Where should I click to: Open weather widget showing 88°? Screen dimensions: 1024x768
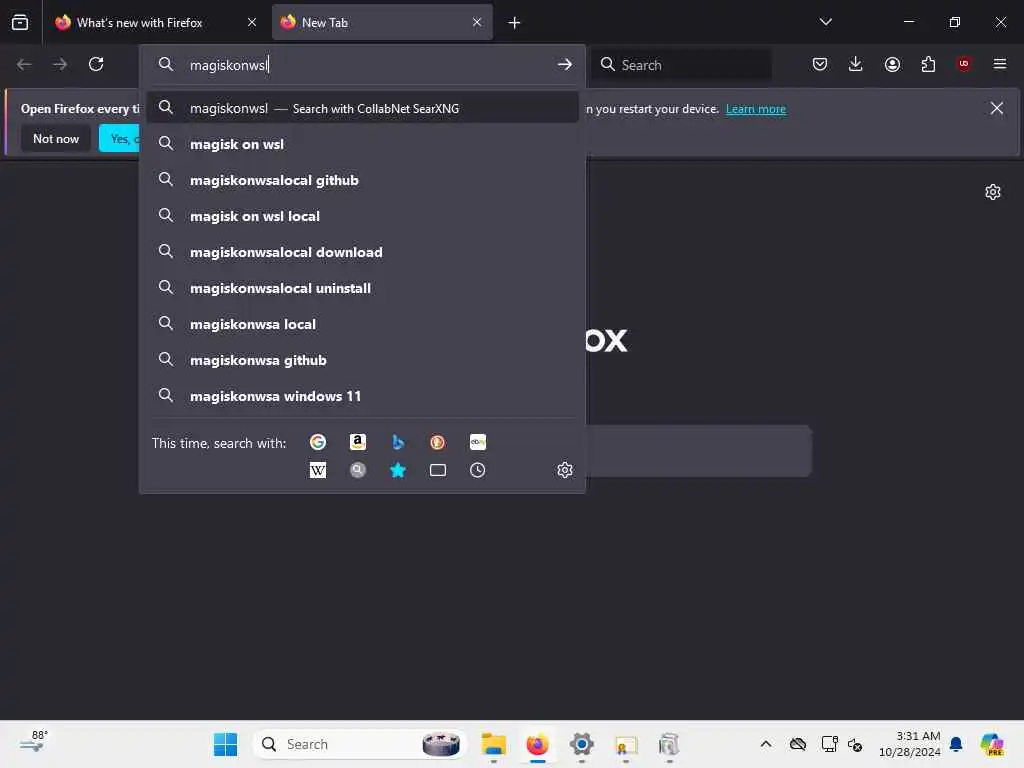(x=33, y=743)
